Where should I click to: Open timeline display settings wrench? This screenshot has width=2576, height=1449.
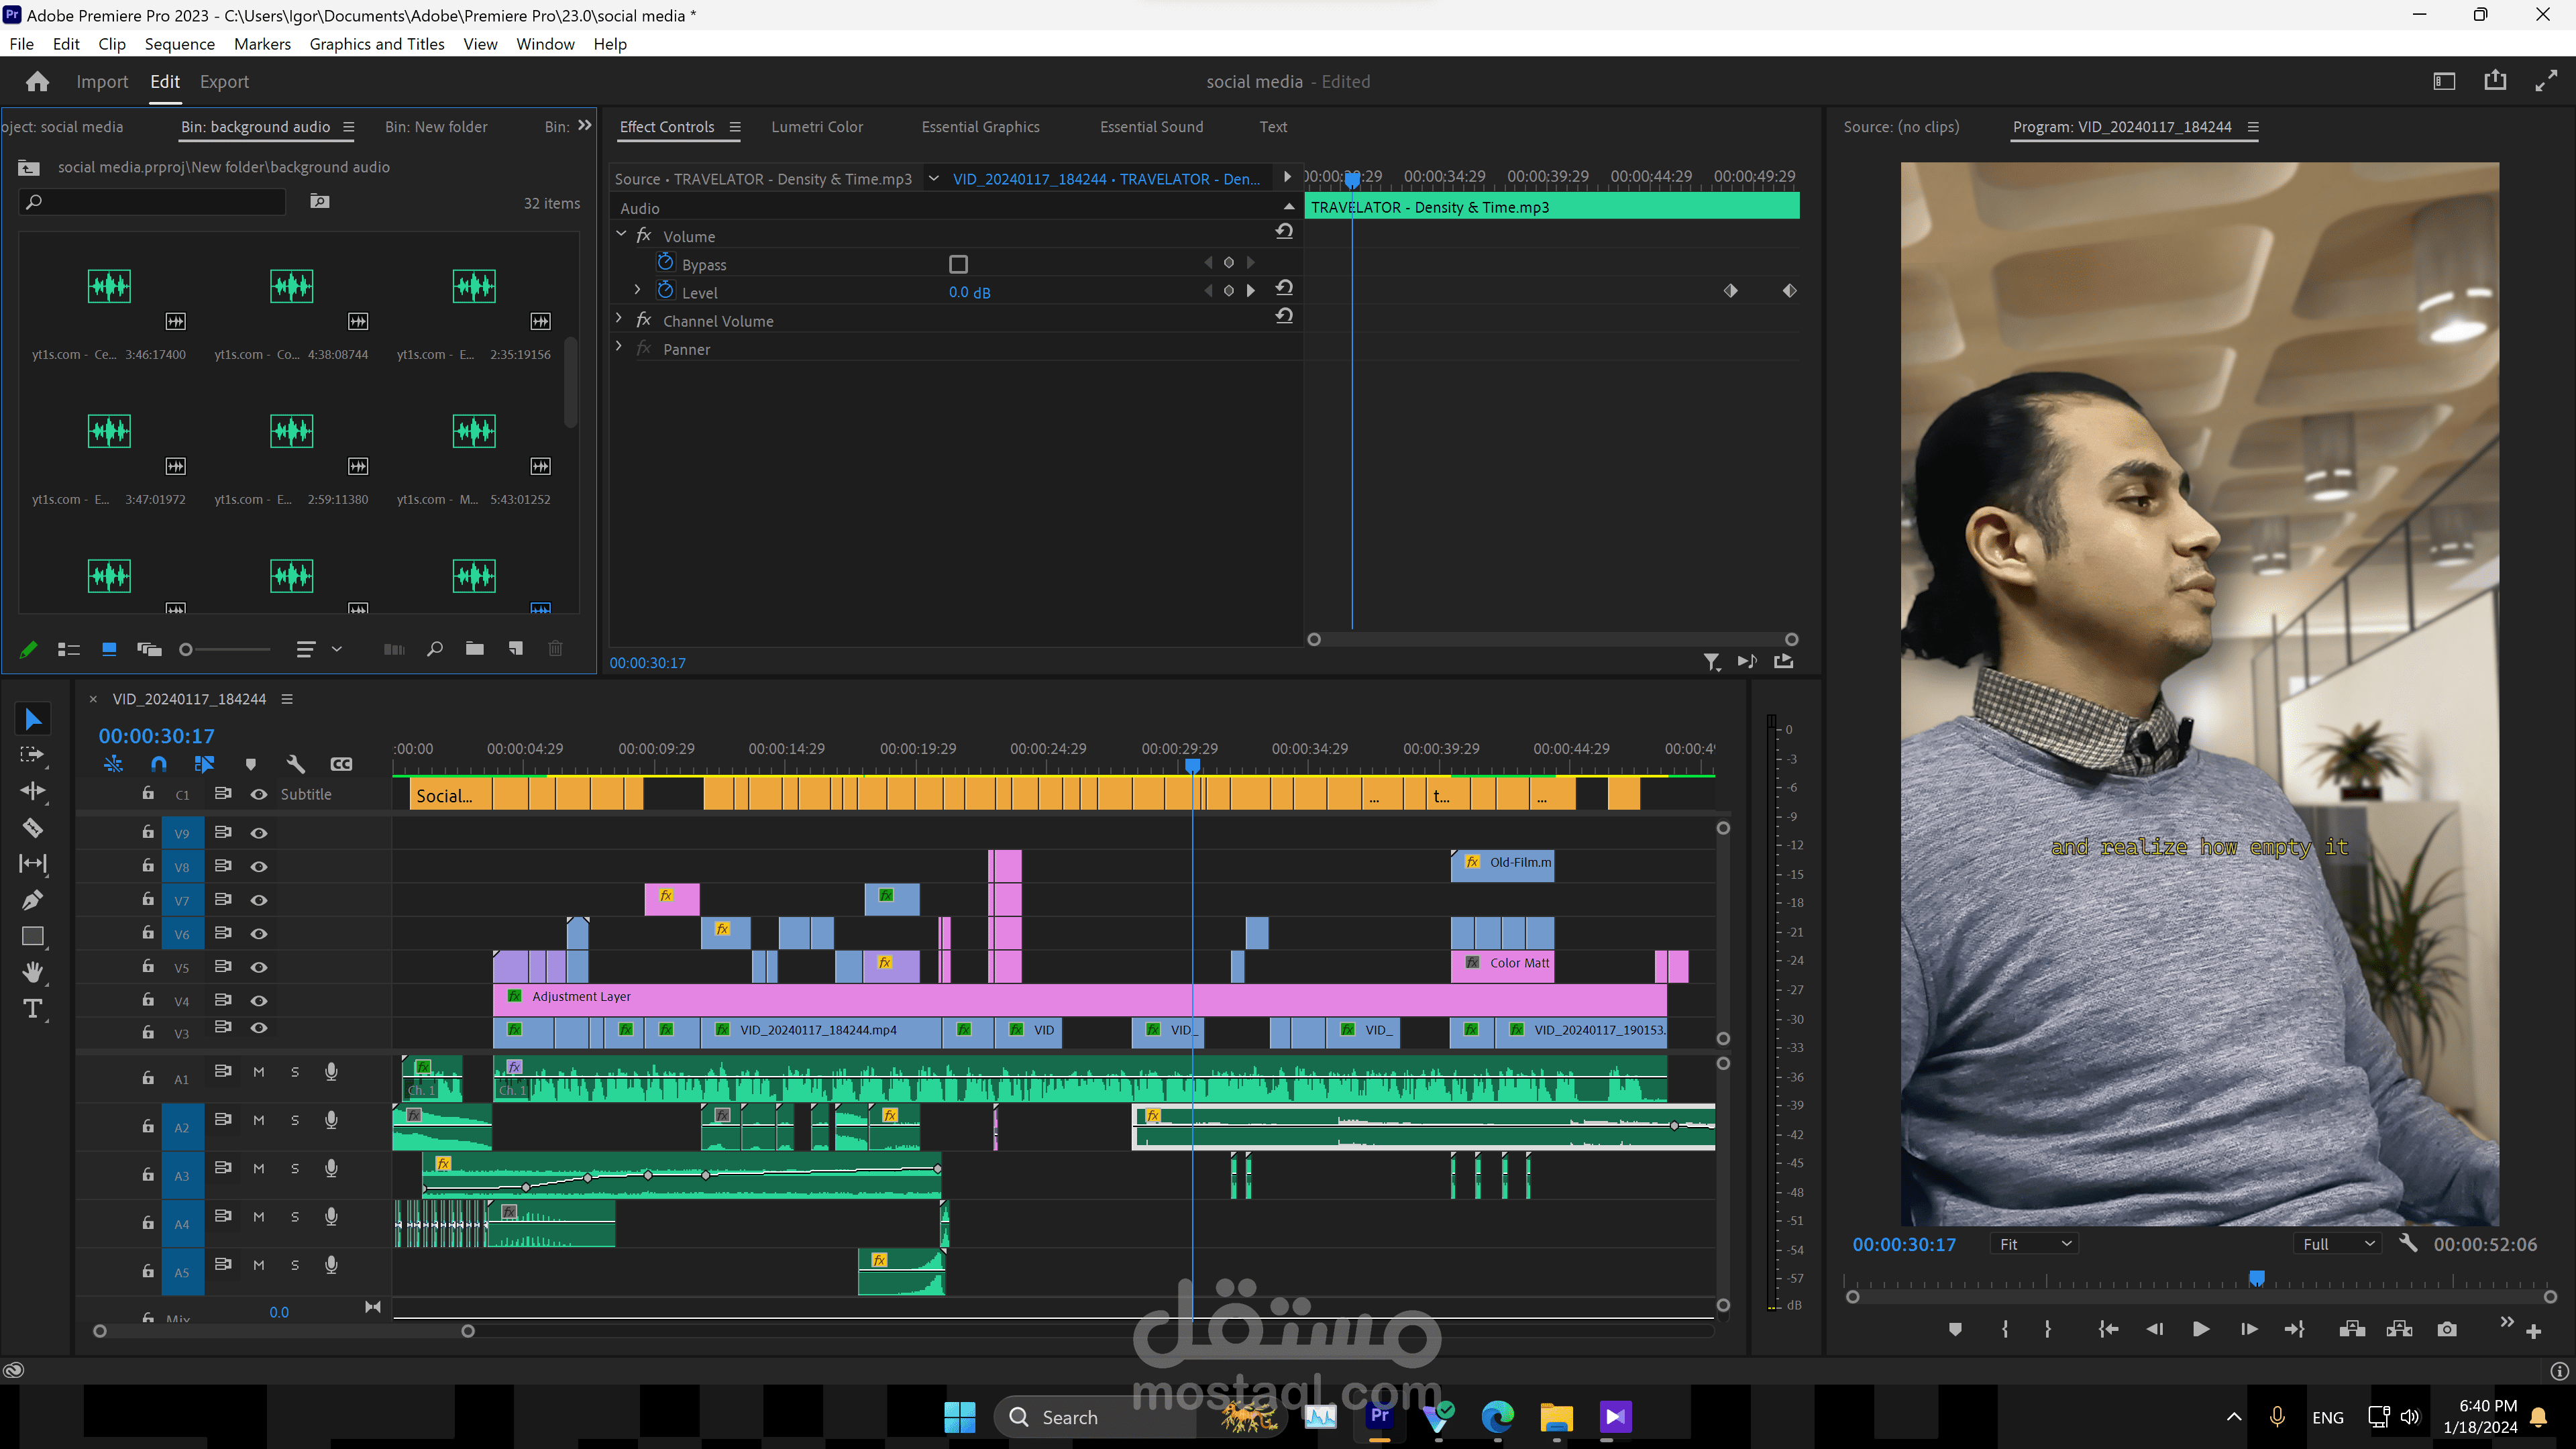295,764
